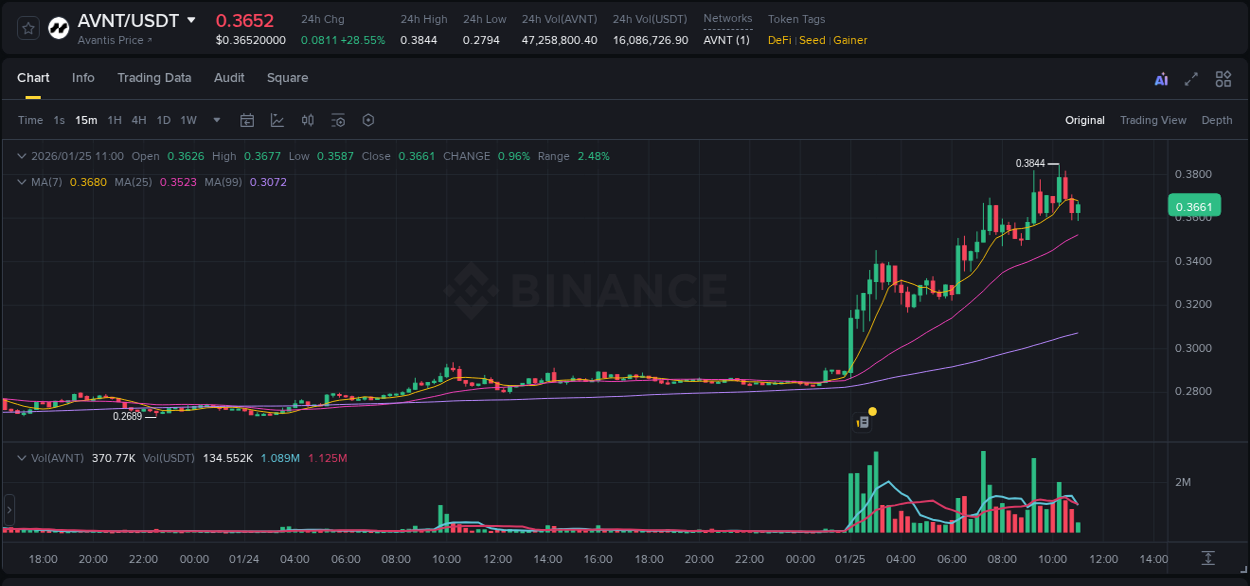This screenshot has height=586, width=1250.
Task: Switch to the Trading Data tab
Action: pyautogui.click(x=154, y=78)
